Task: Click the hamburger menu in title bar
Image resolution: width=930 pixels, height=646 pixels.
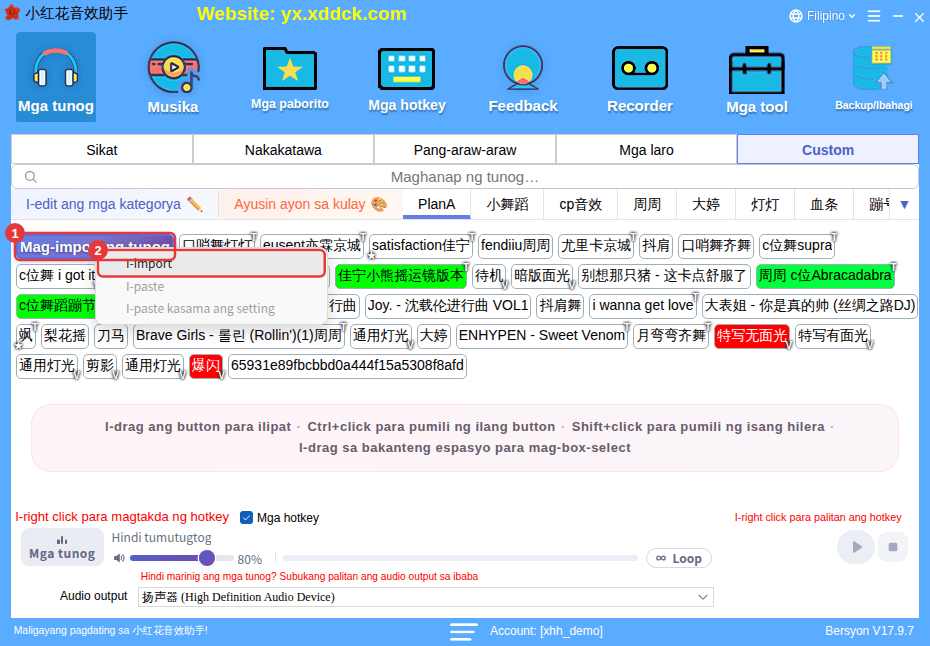Action: tap(874, 16)
